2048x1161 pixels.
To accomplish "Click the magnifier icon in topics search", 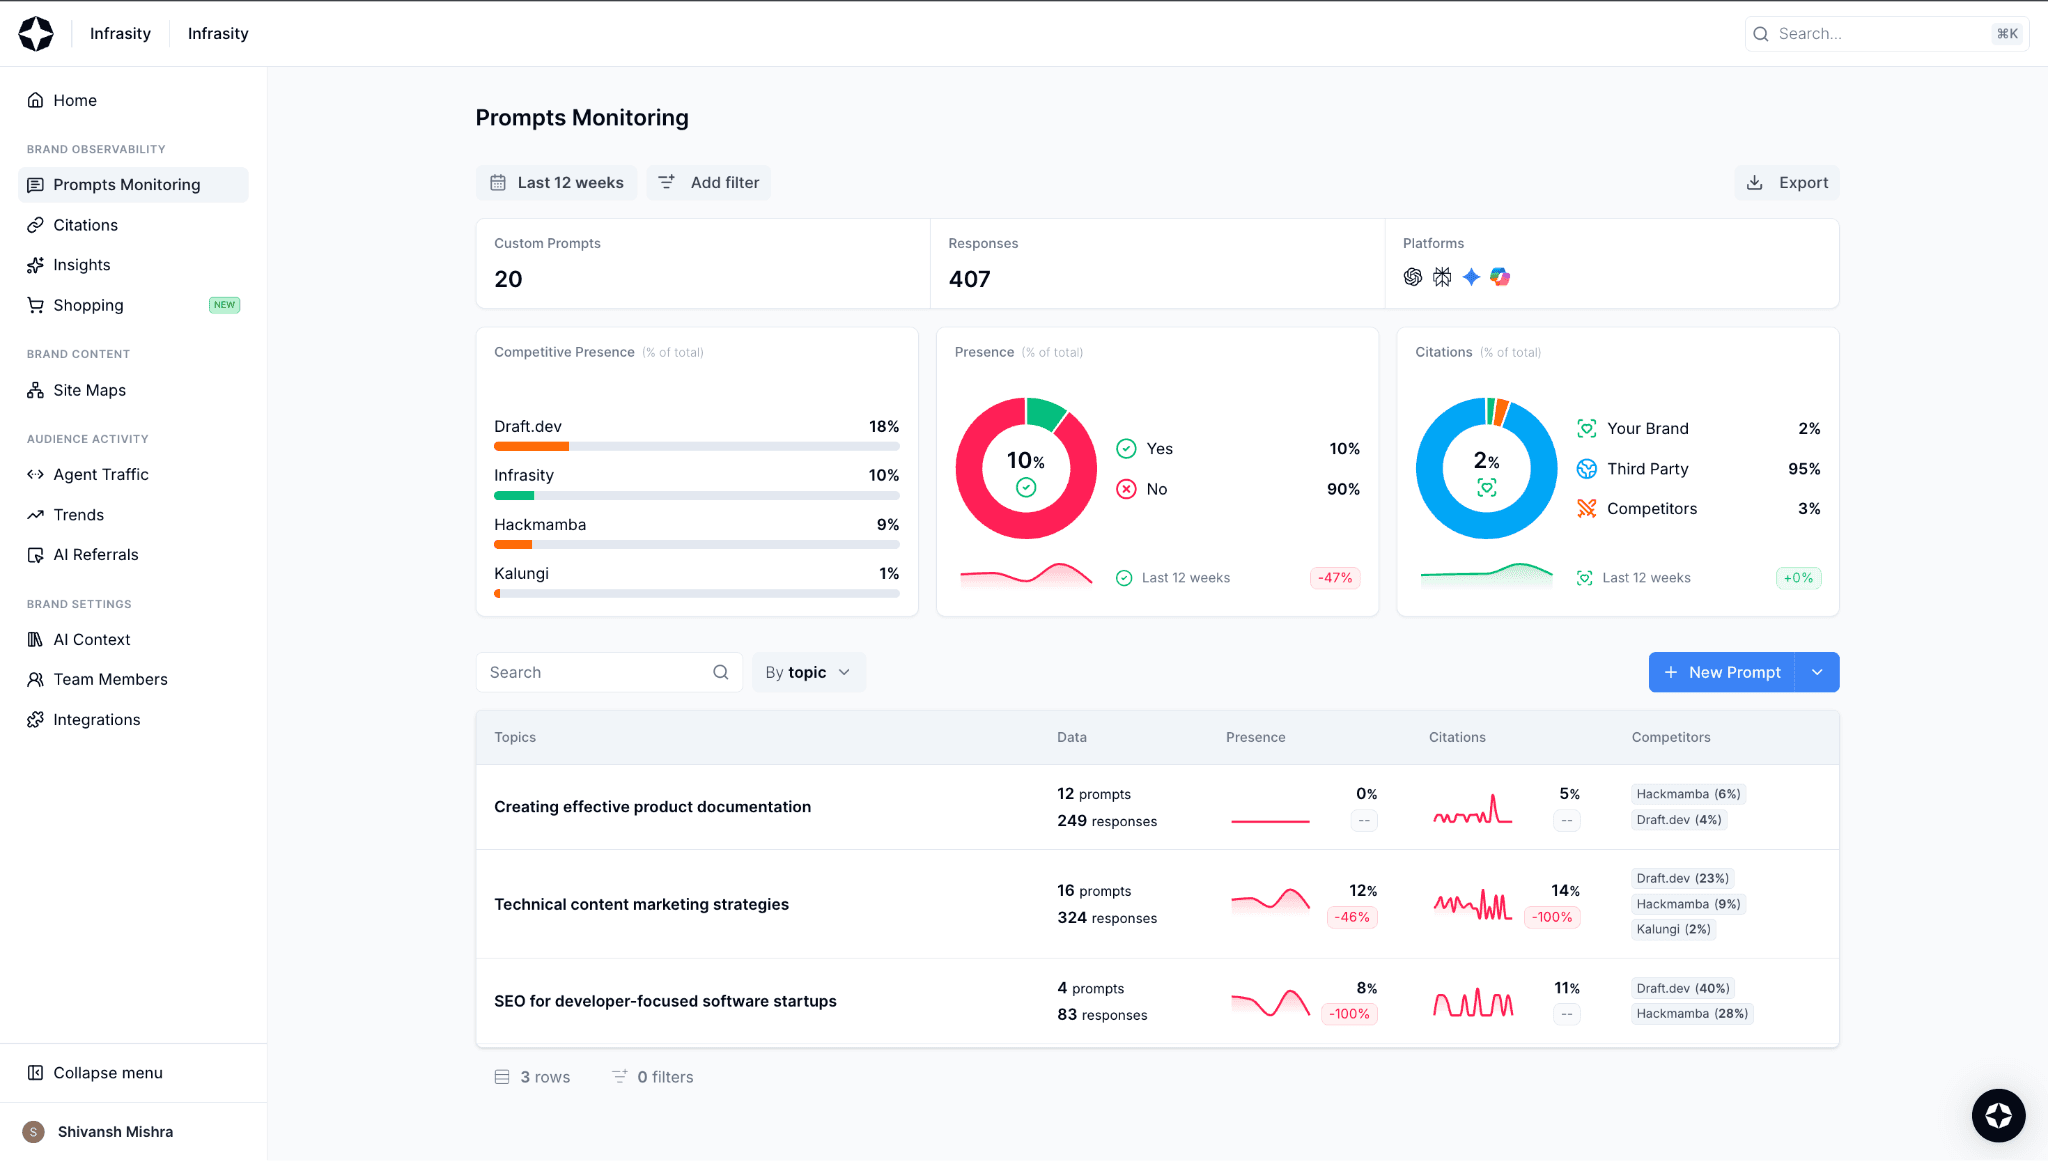I will pos(721,673).
